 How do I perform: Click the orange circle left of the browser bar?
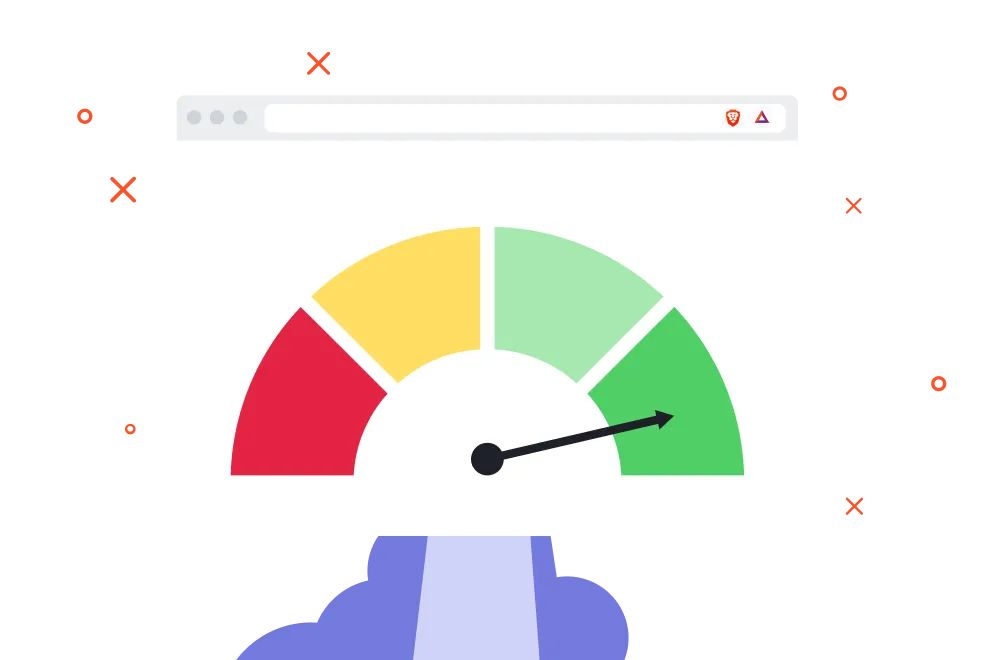point(85,116)
